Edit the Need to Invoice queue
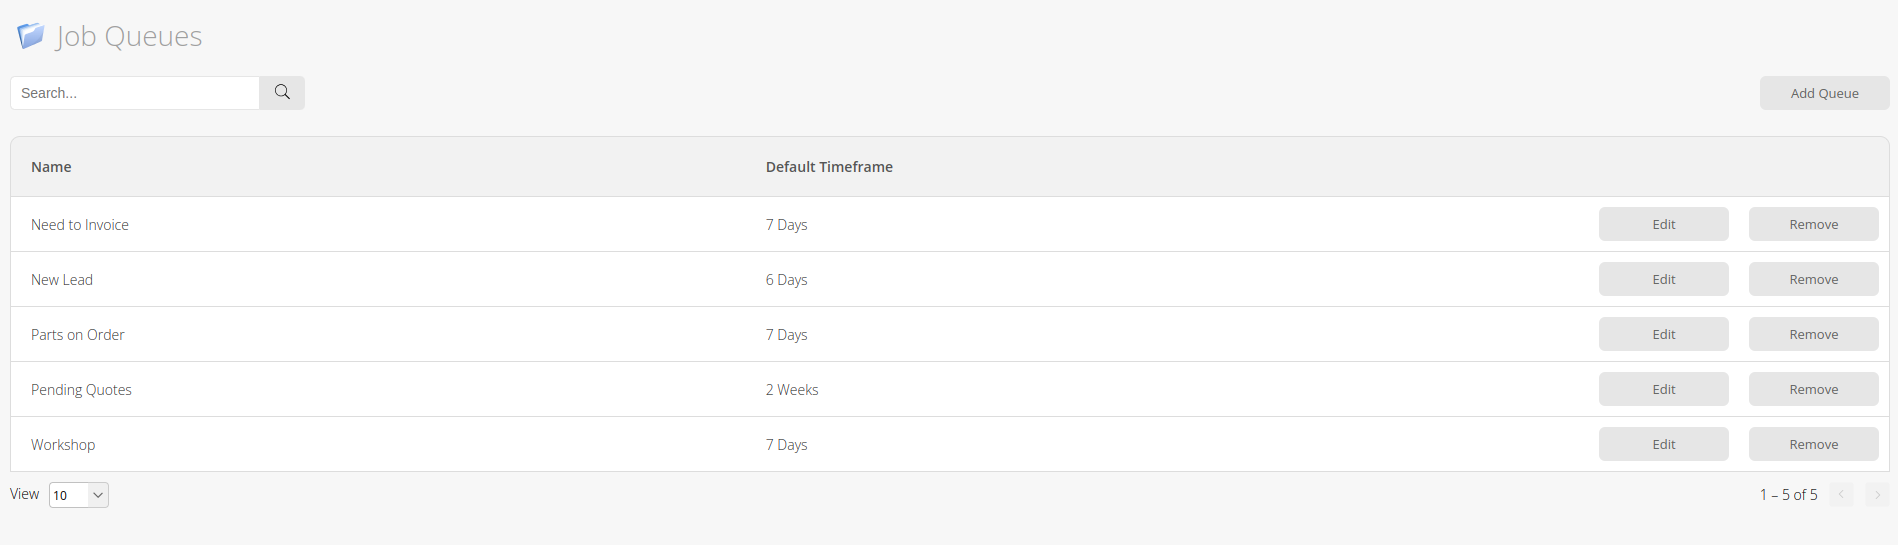 (x=1663, y=225)
